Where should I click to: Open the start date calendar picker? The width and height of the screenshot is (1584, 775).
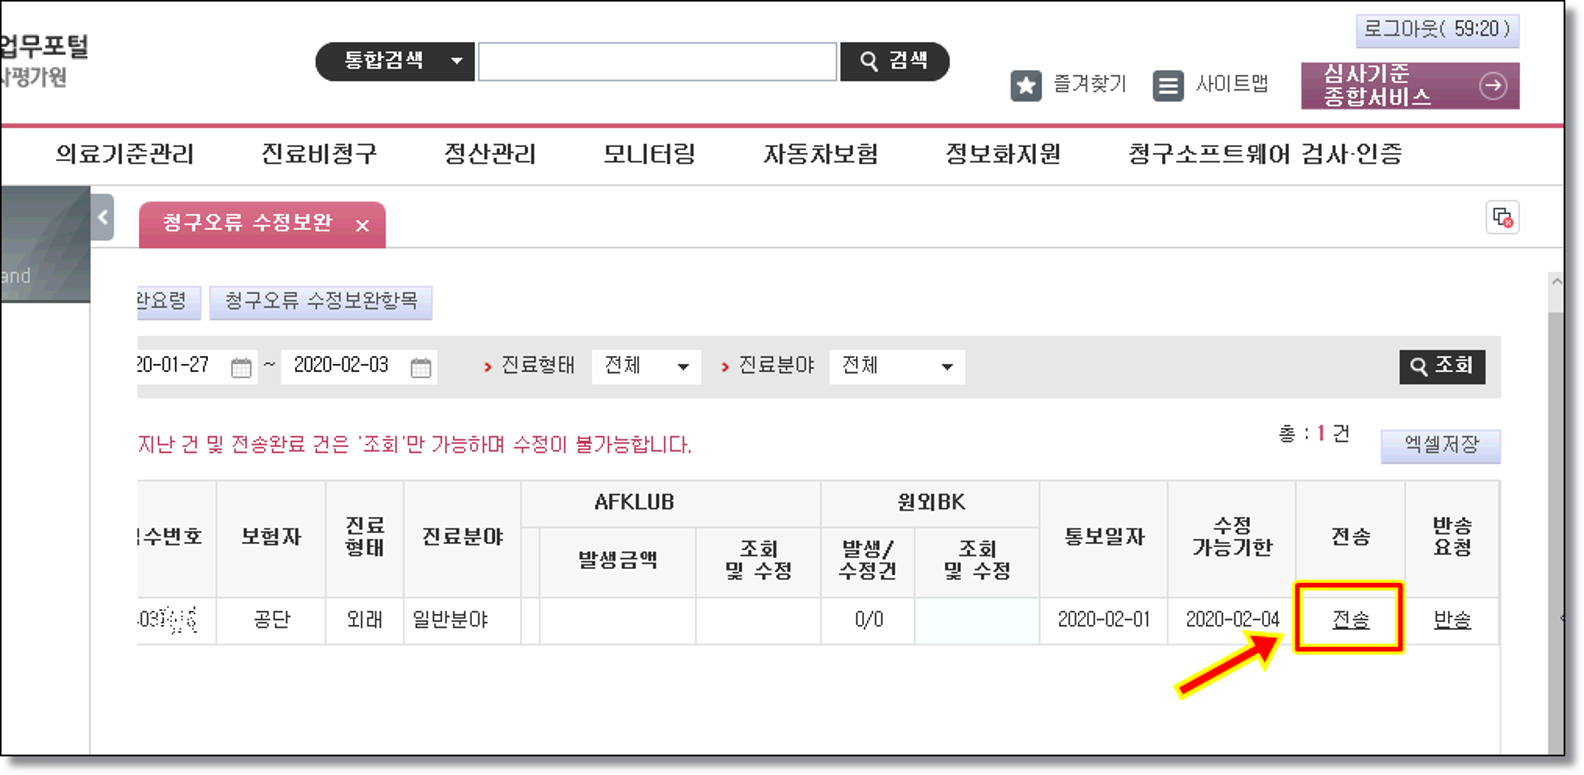(241, 367)
